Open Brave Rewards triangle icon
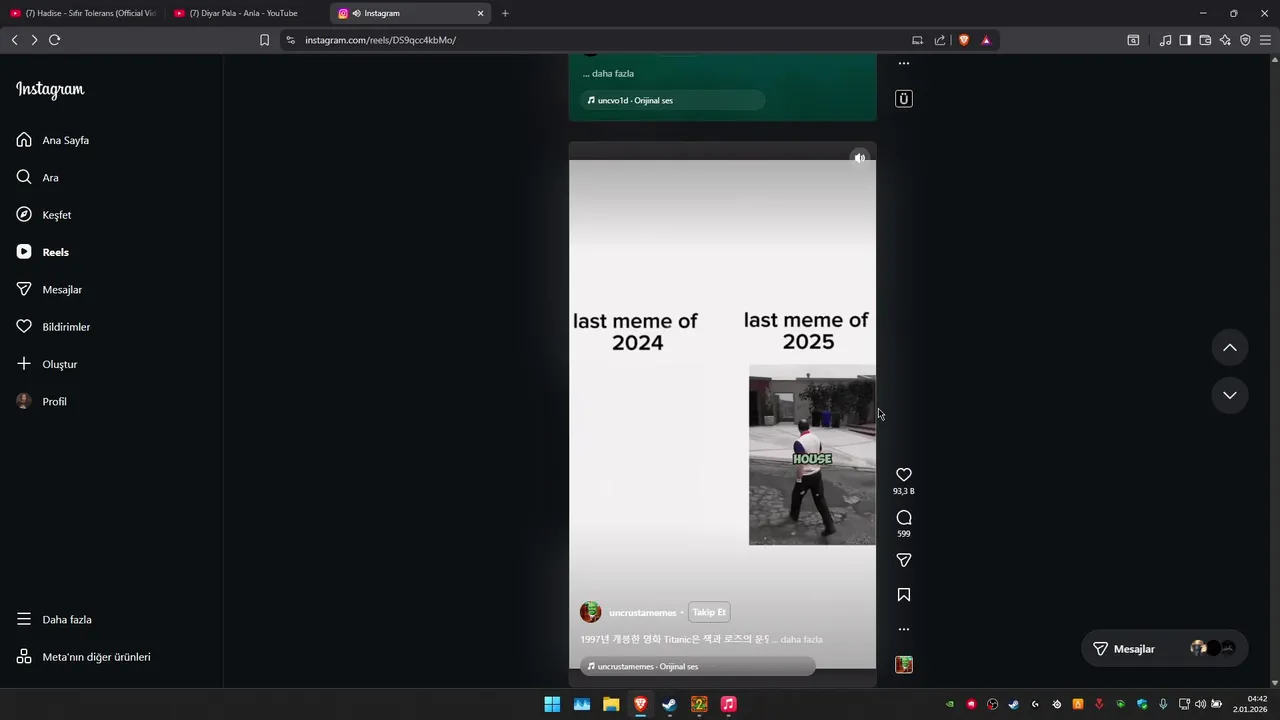1280x720 pixels. pyautogui.click(x=986, y=40)
